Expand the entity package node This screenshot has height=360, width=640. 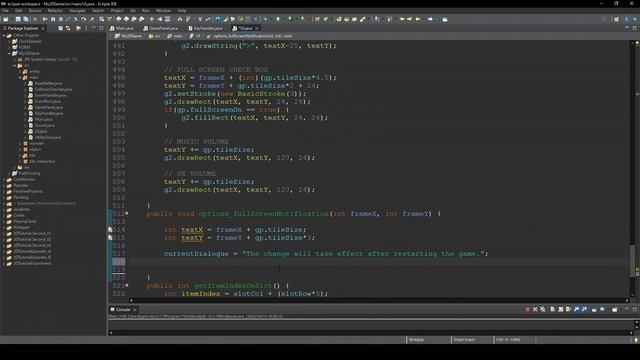click(x=20, y=71)
